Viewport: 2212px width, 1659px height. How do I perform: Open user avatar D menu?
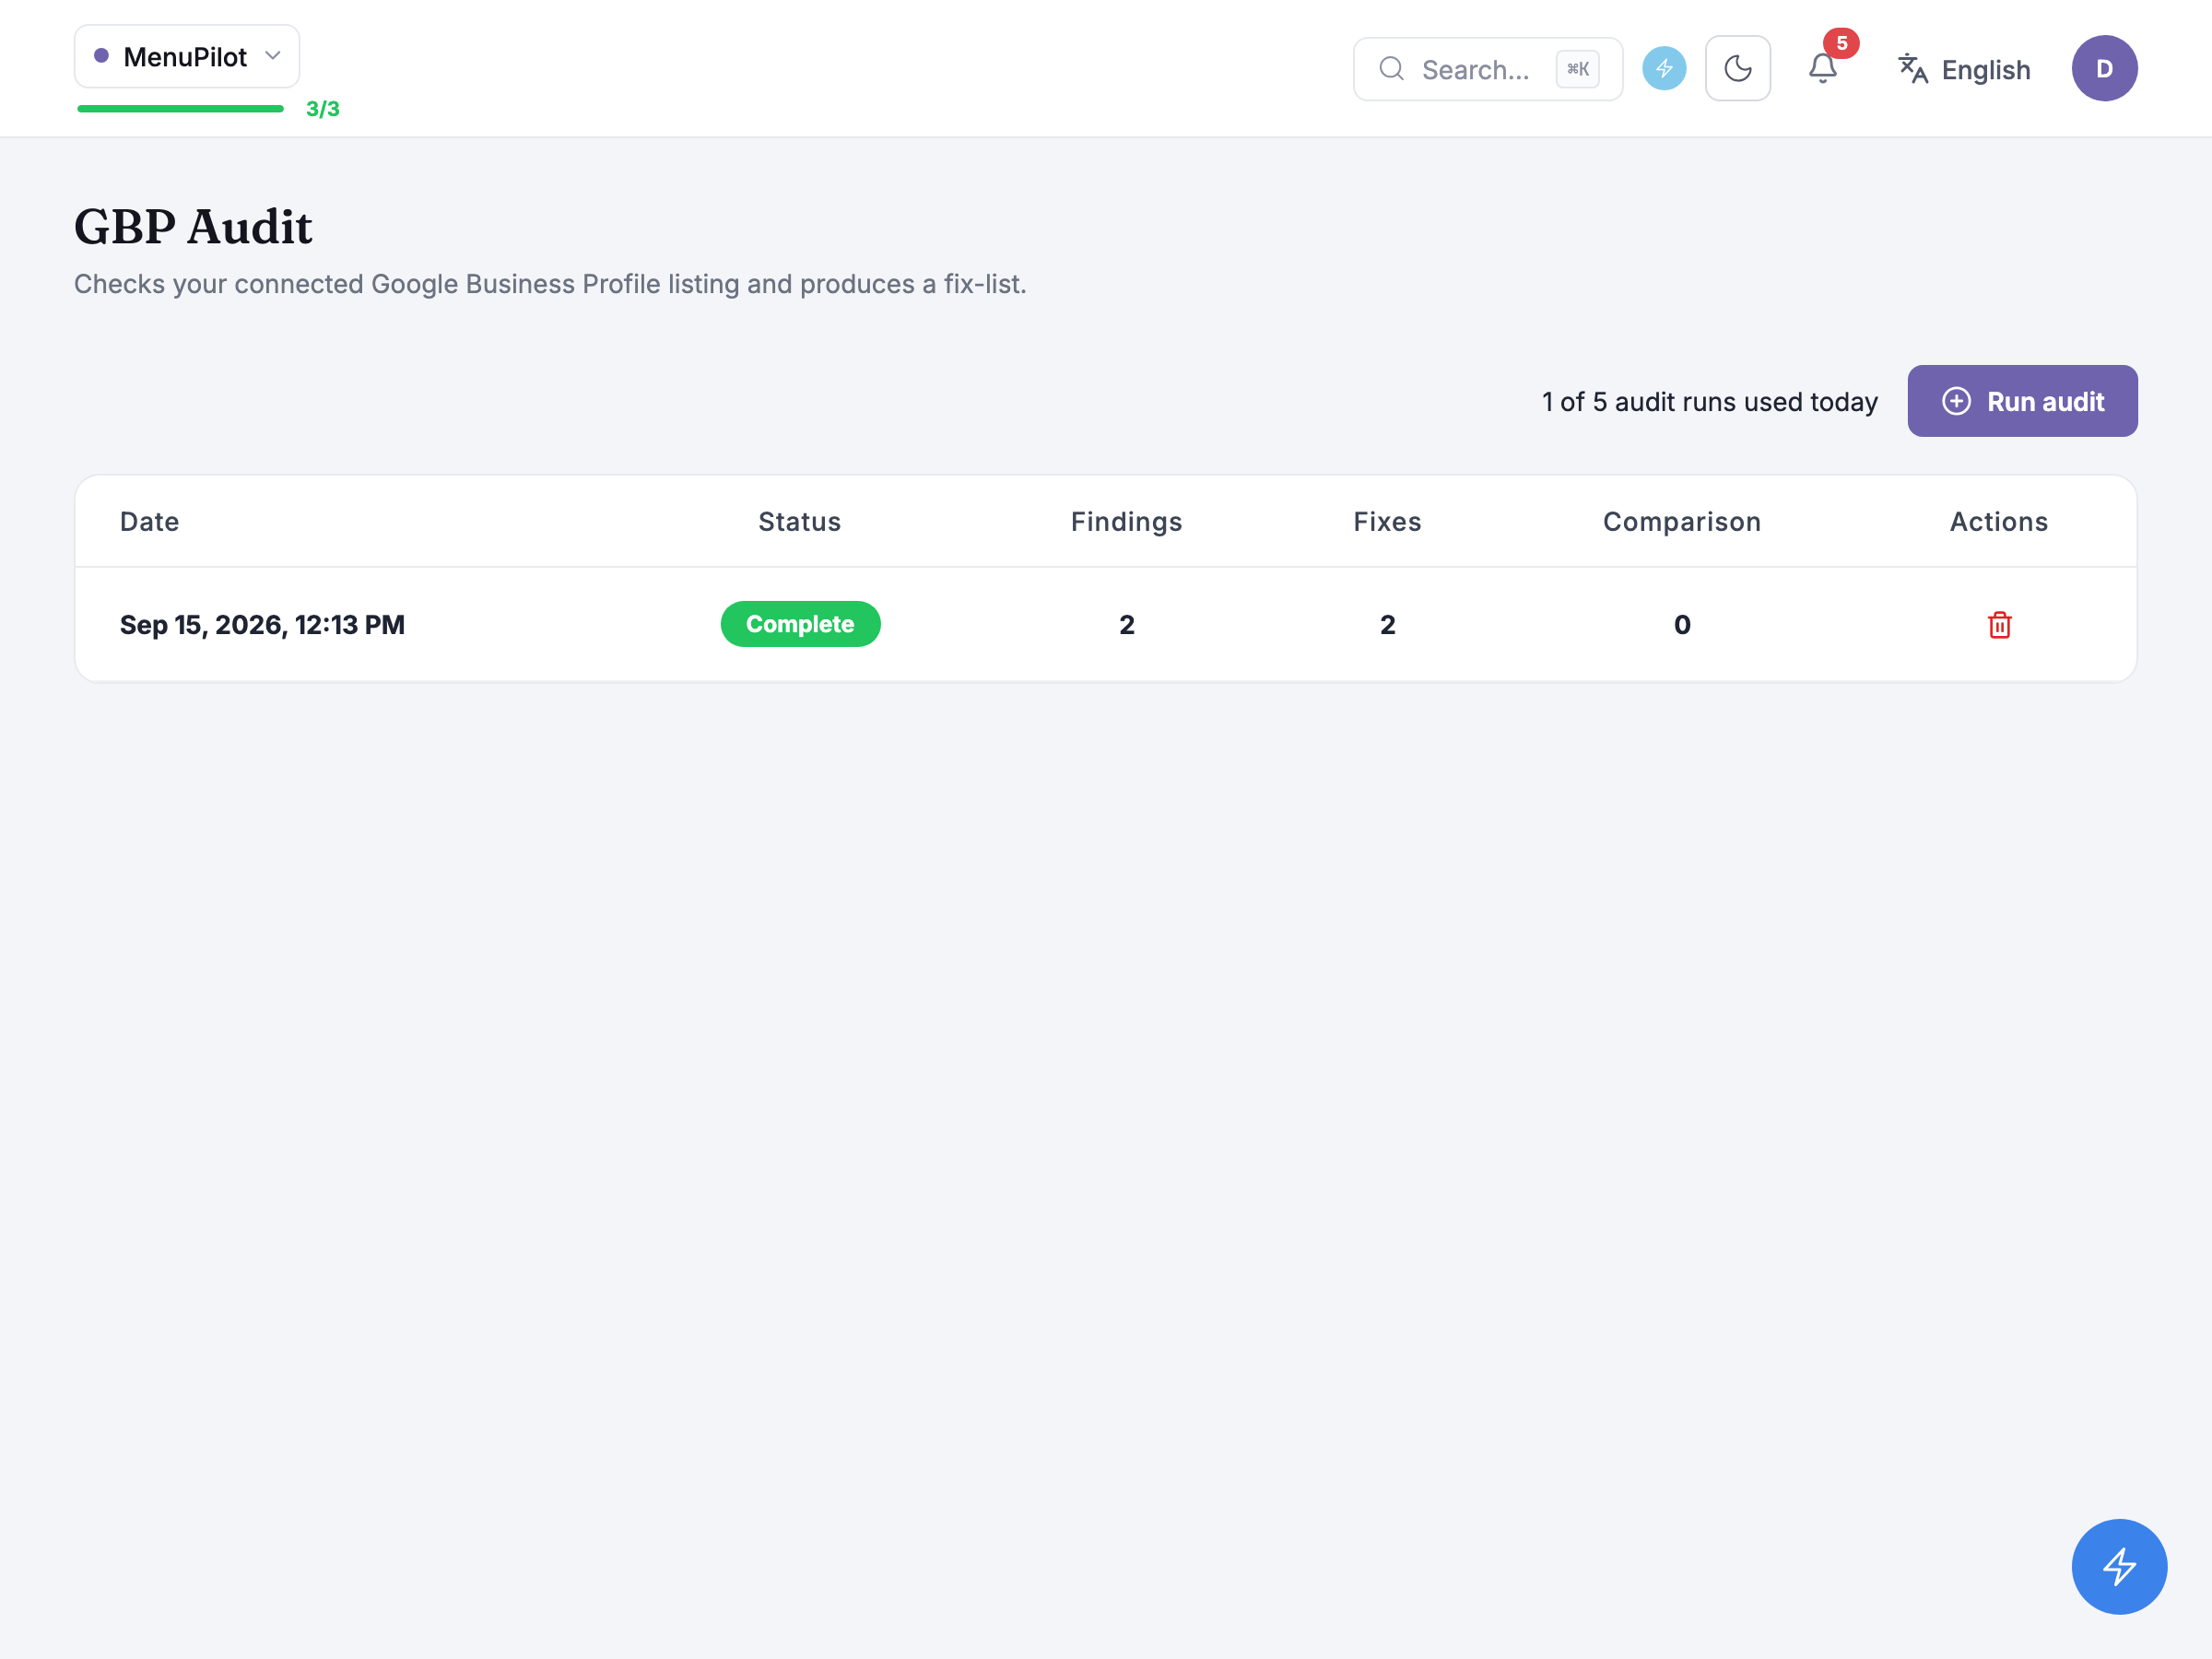tap(2104, 68)
